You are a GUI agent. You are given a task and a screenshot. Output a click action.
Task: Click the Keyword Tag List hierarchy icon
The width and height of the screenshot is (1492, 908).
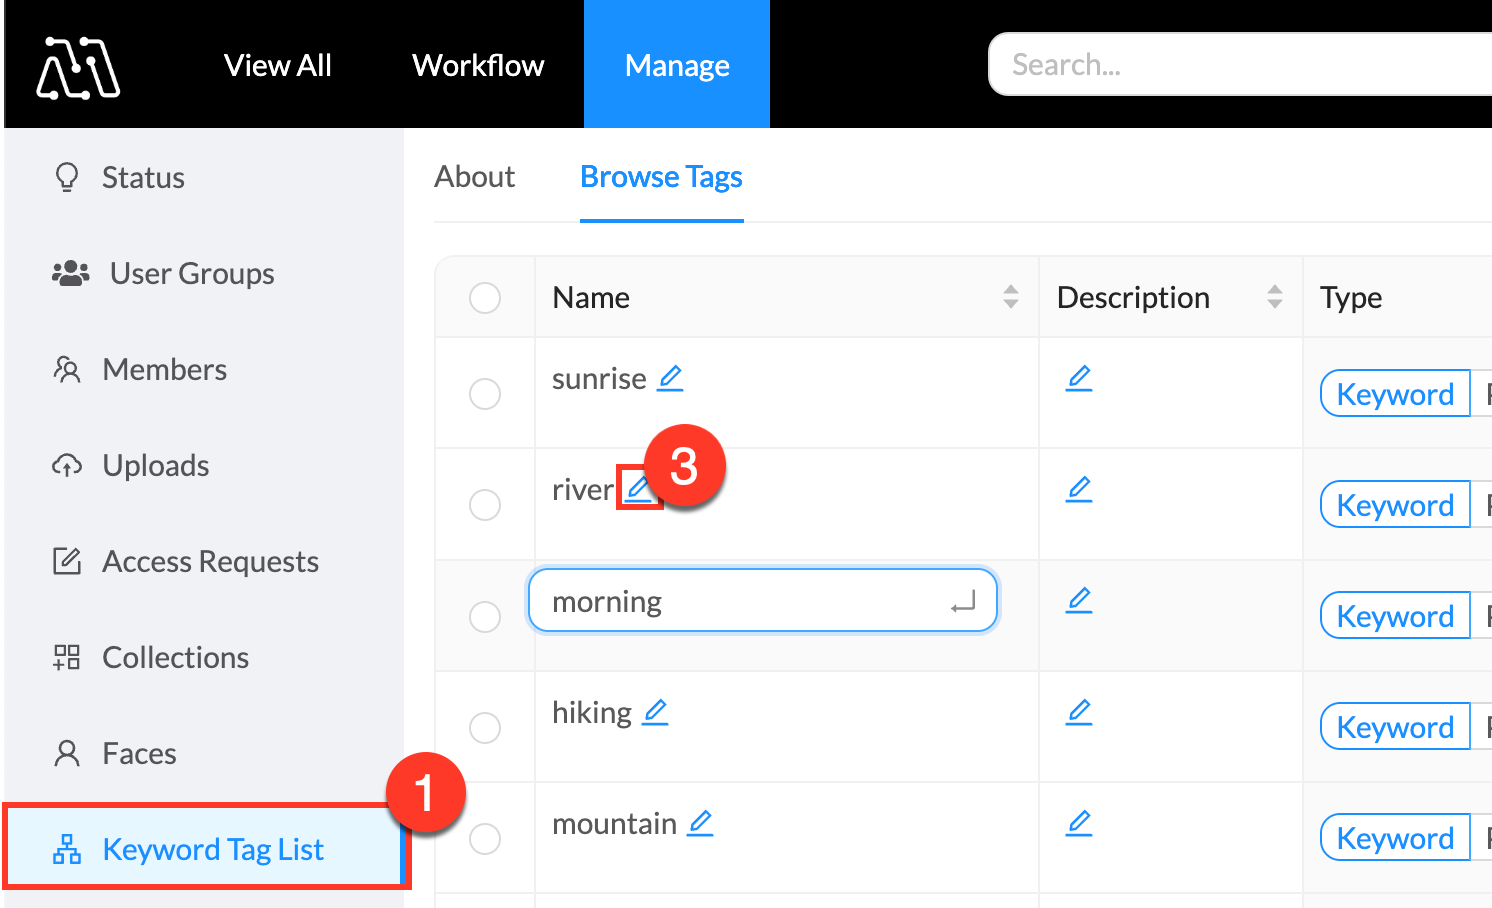pos(66,848)
